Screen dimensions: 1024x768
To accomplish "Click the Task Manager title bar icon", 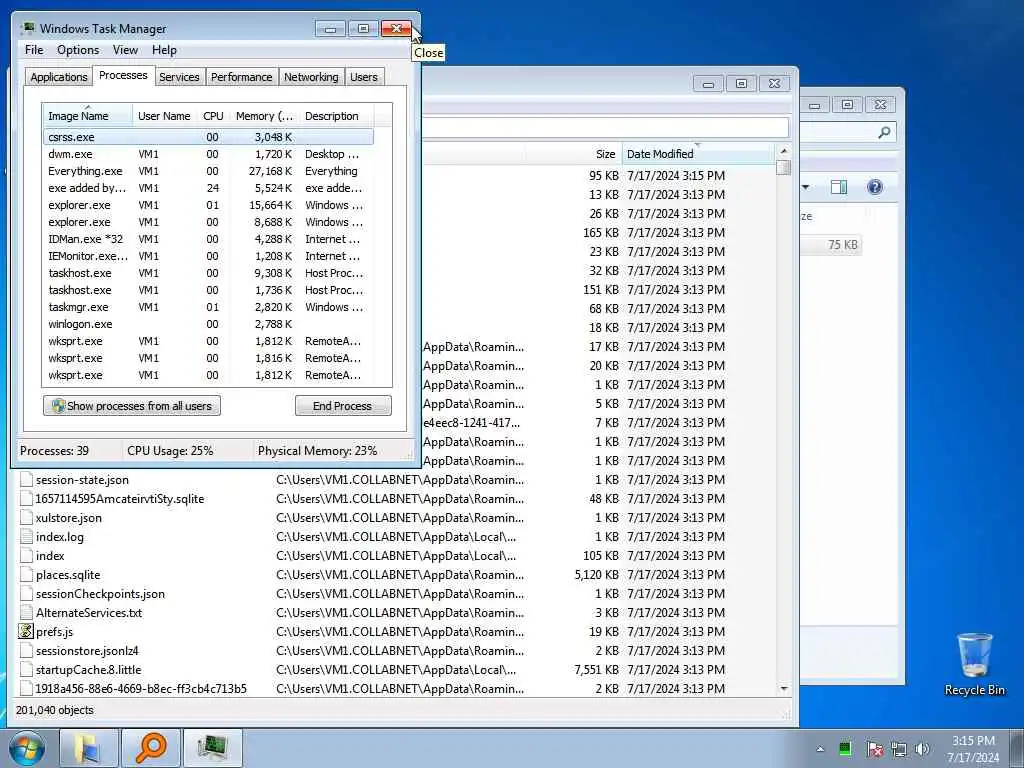I will 27,28.
